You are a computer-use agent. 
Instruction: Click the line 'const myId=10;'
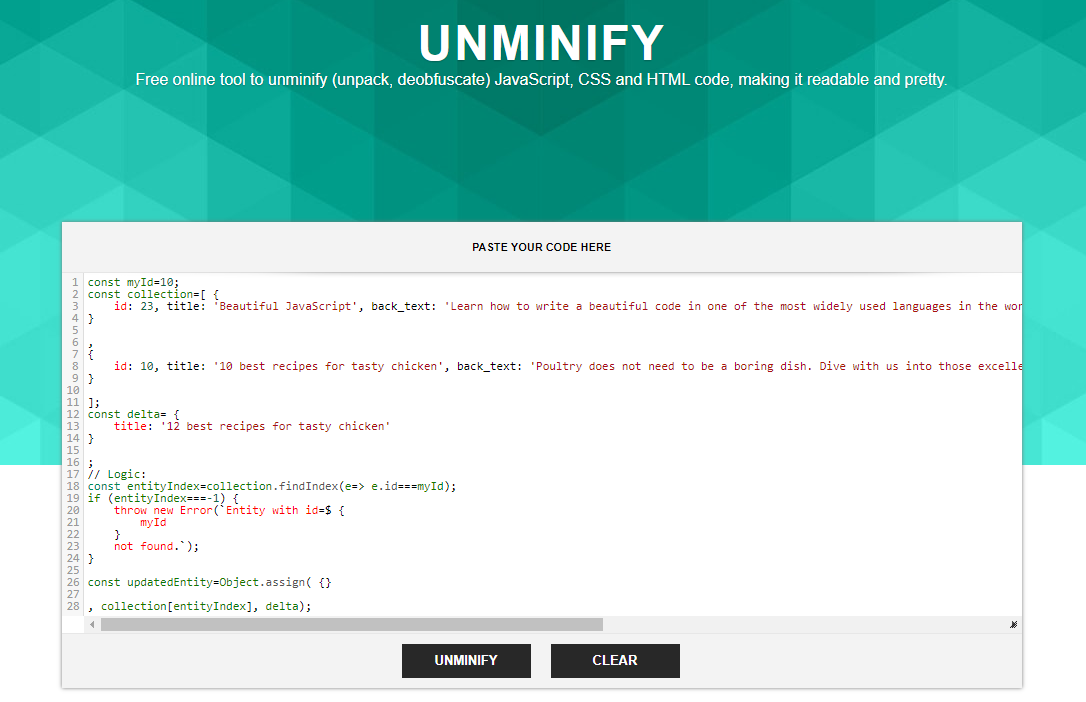[x=133, y=282]
